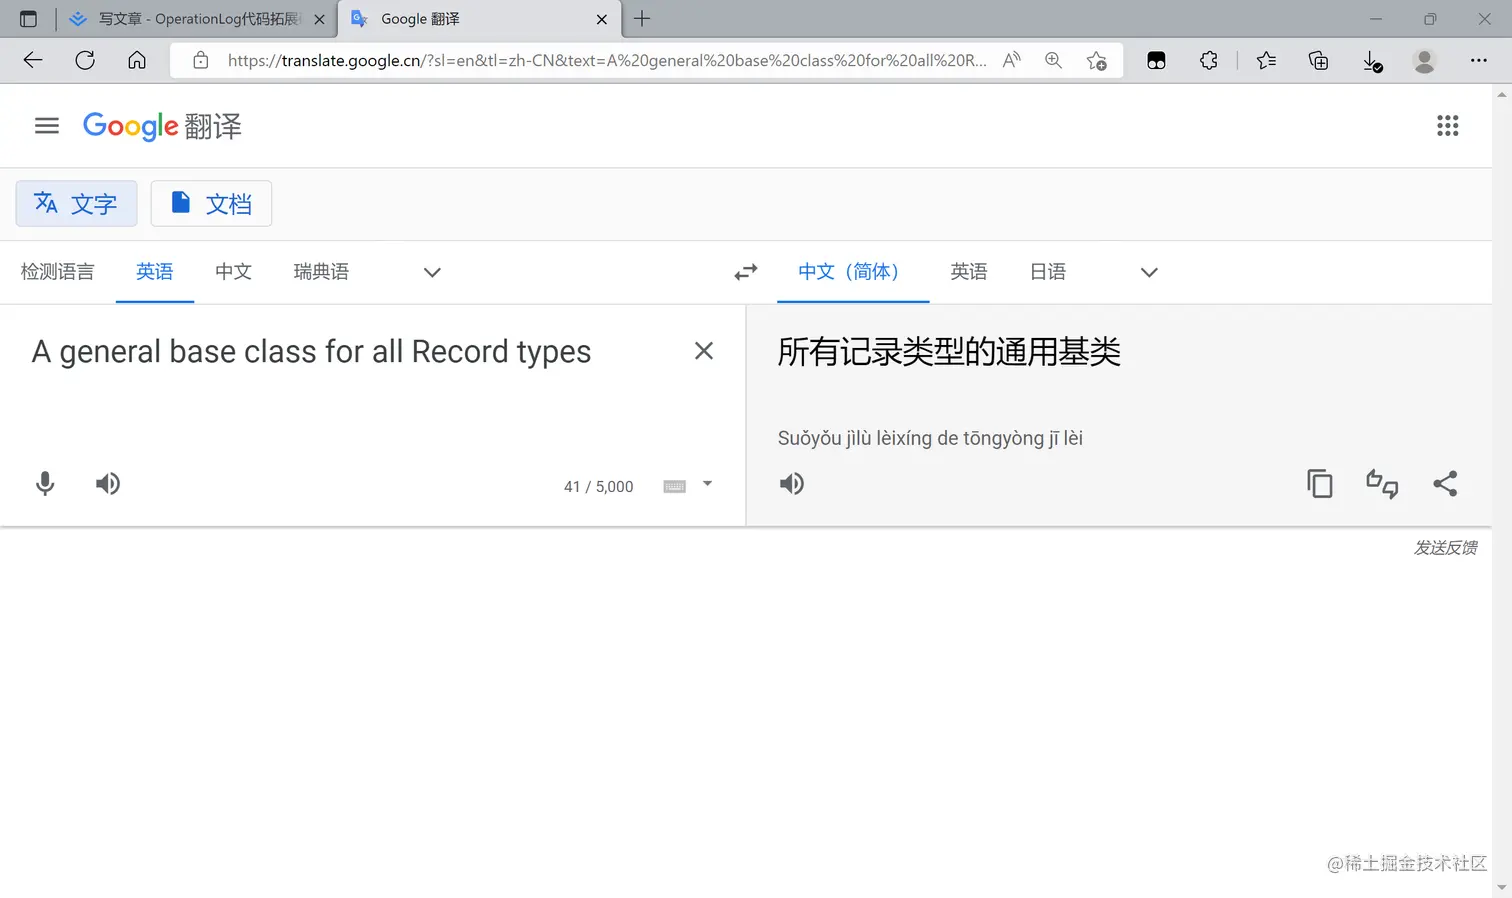
Task: Copy the translation to clipboard
Action: click(x=1320, y=484)
